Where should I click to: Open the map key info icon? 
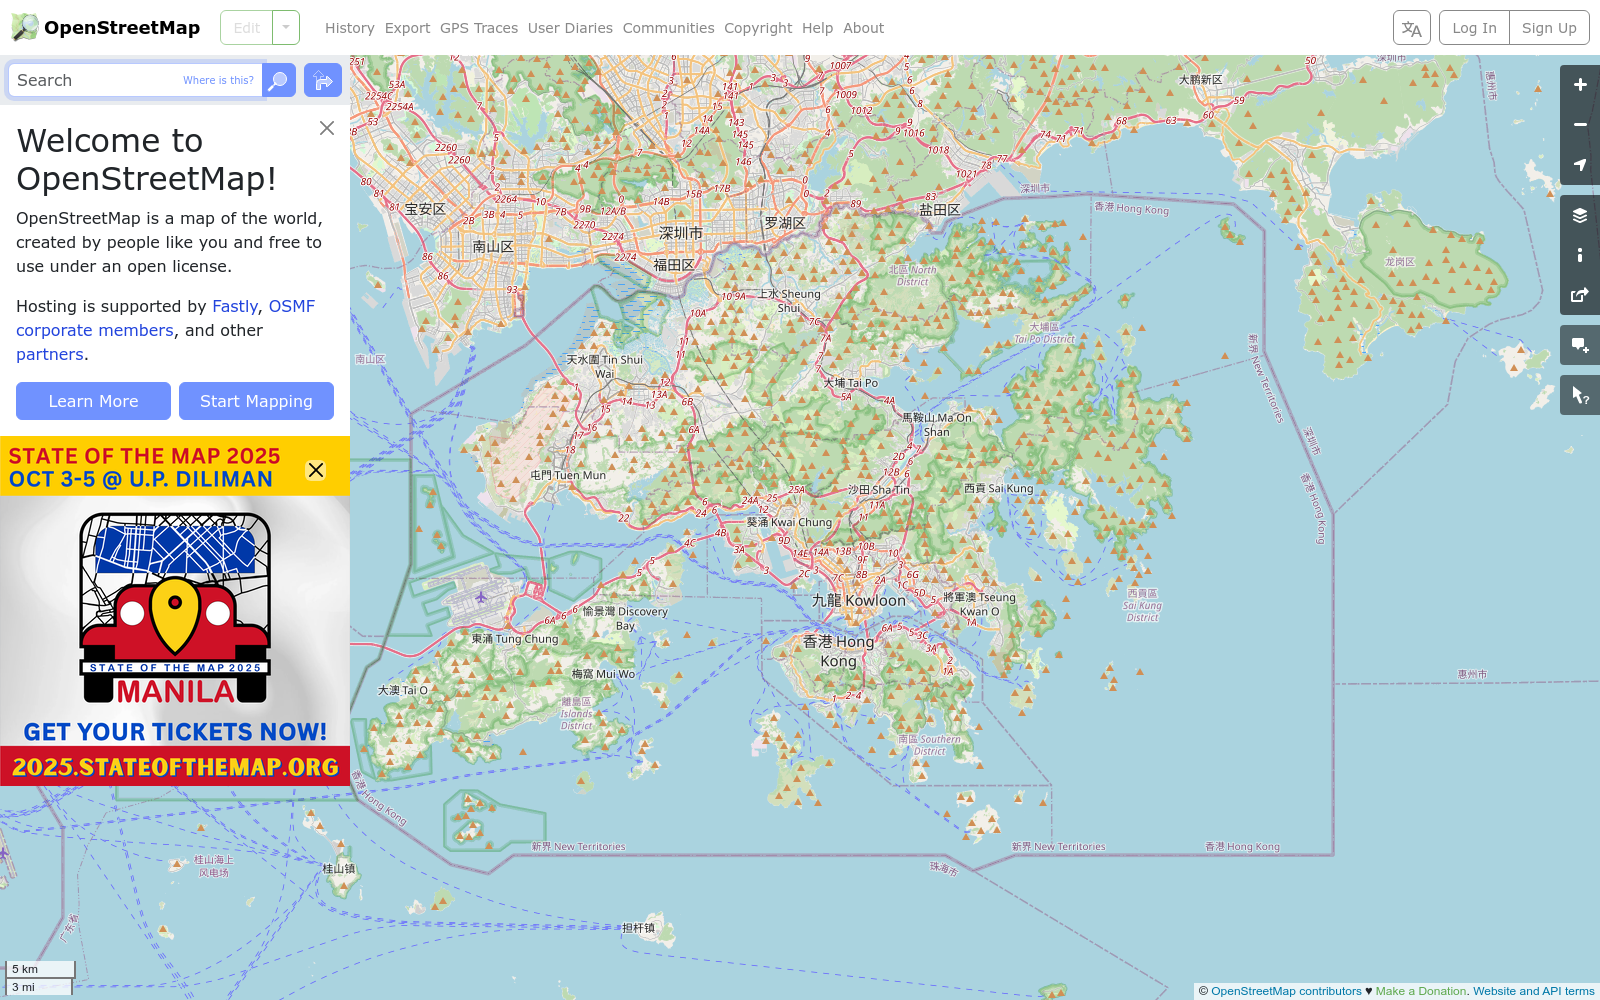coord(1580,255)
